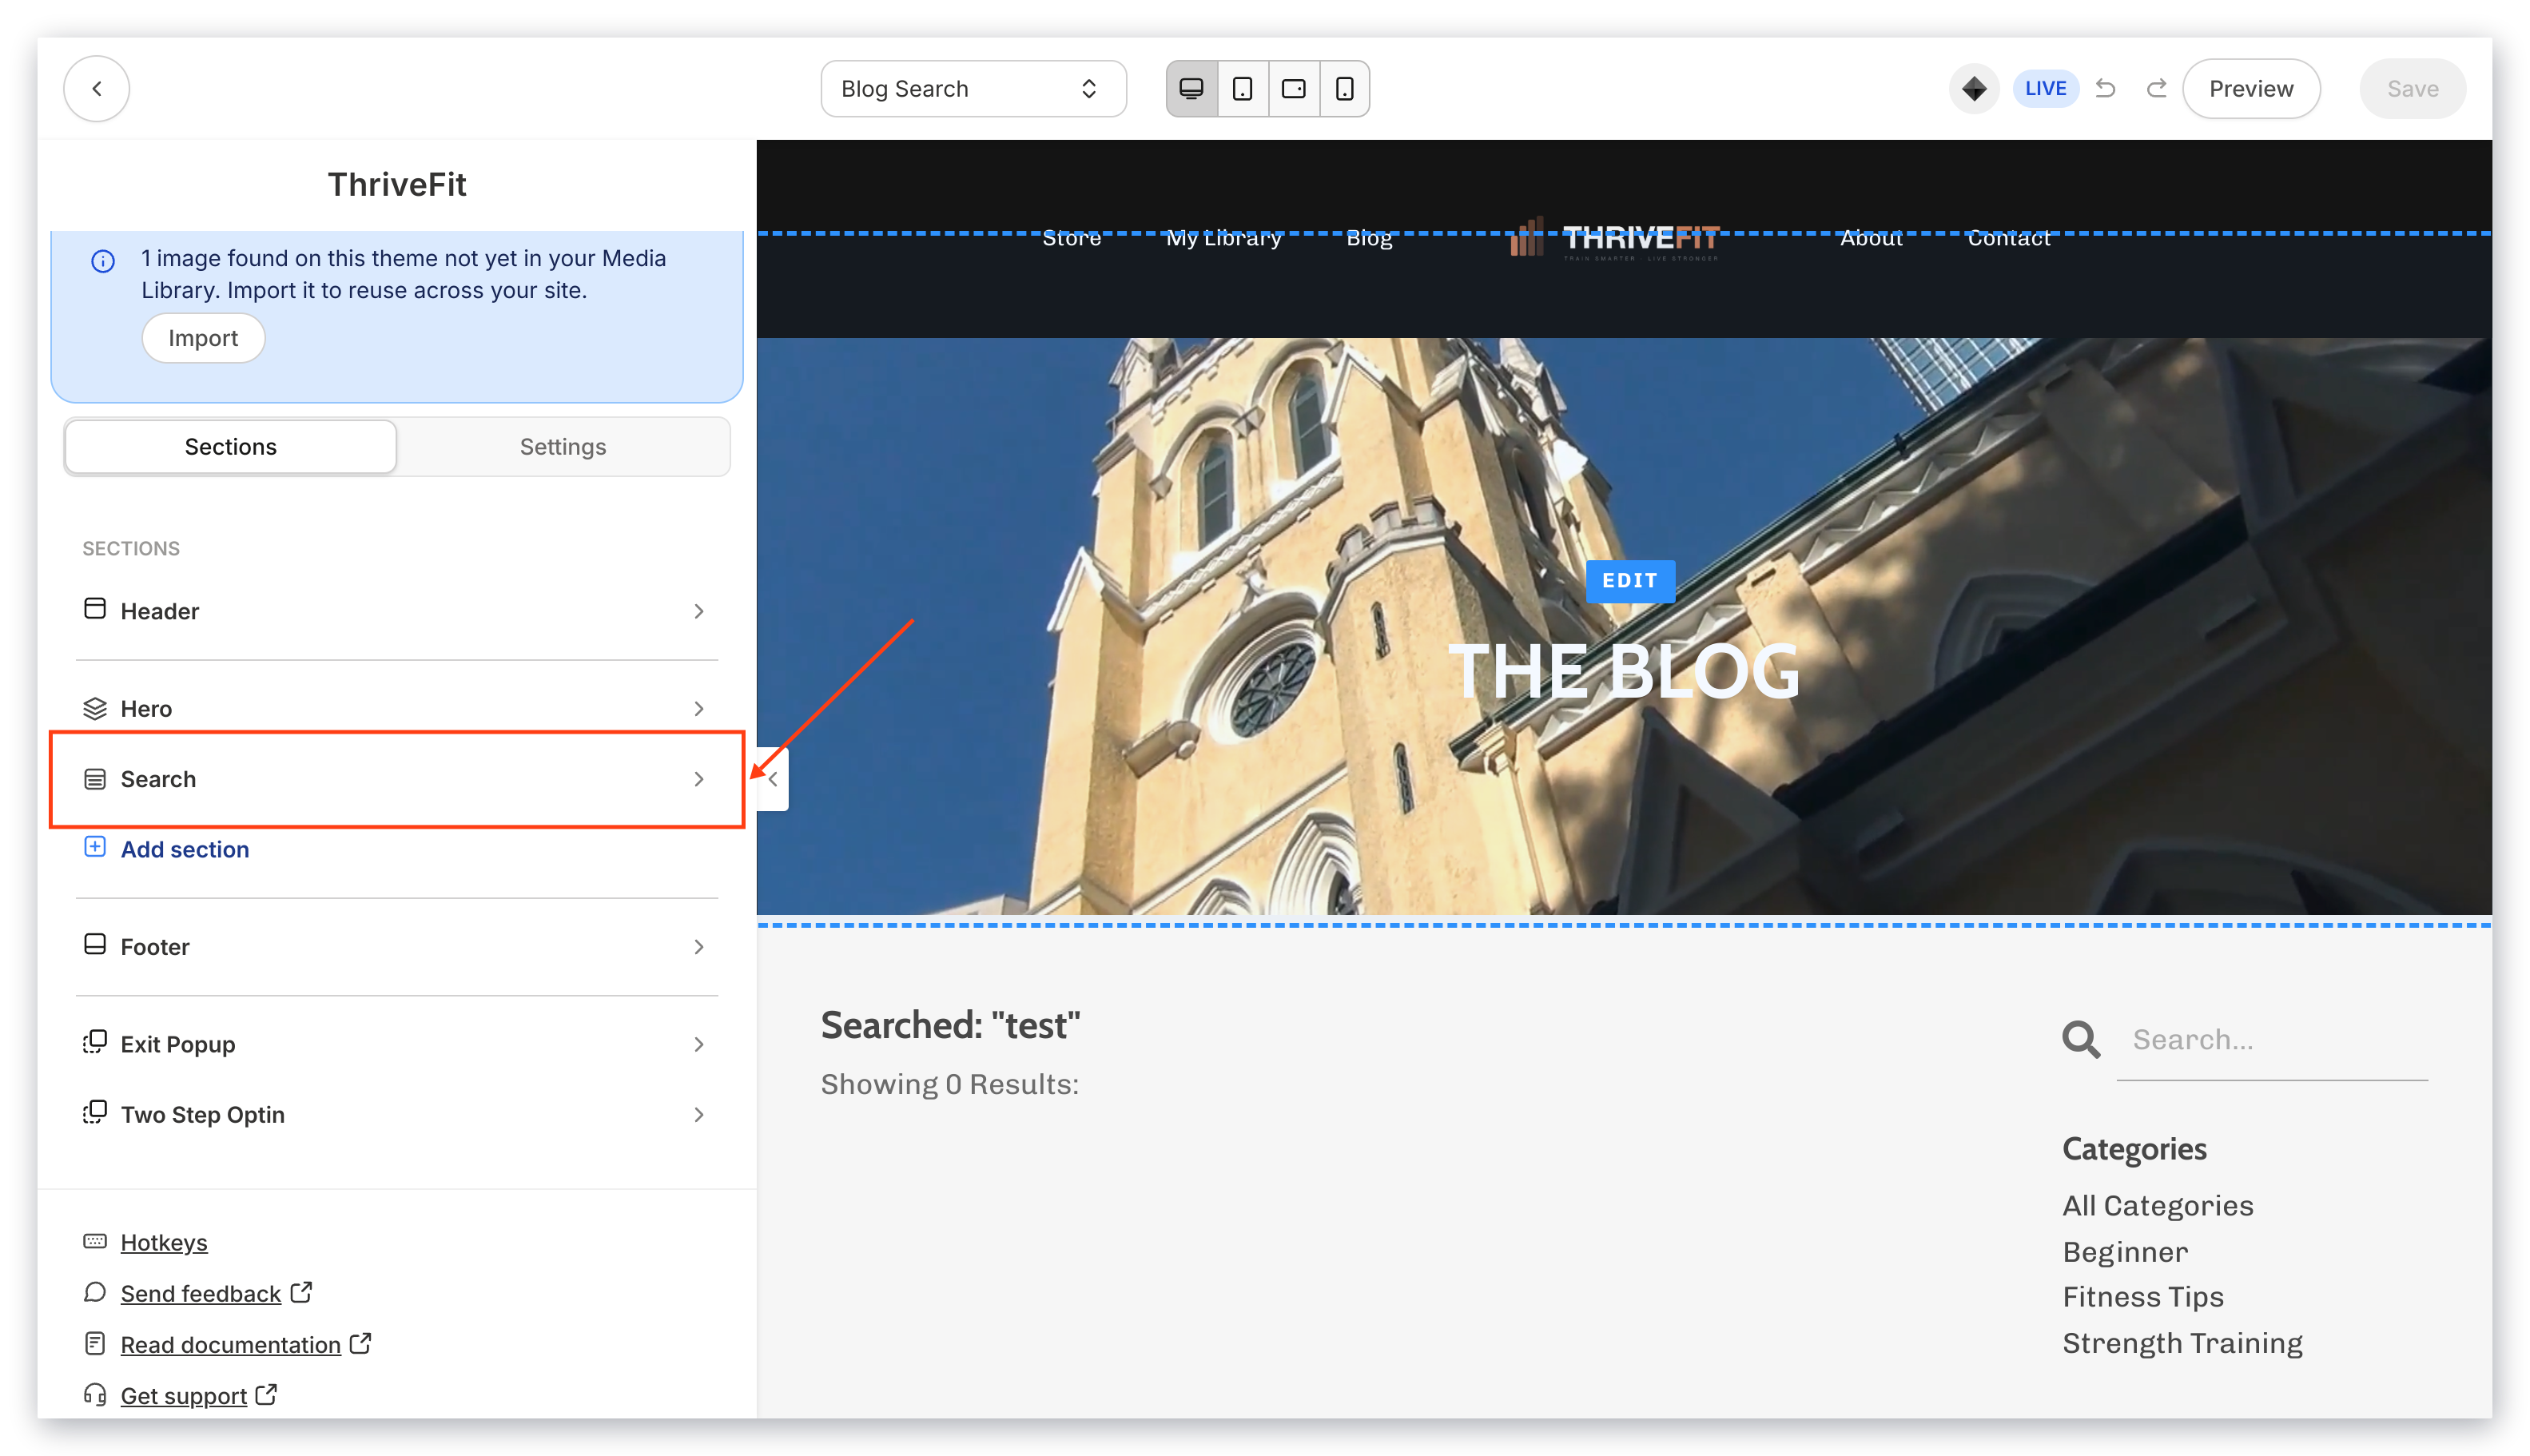The width and height of the screenshot is (2530, 1456).
Task: Expand the Search section chevron
Action: [x=699, y=779]
